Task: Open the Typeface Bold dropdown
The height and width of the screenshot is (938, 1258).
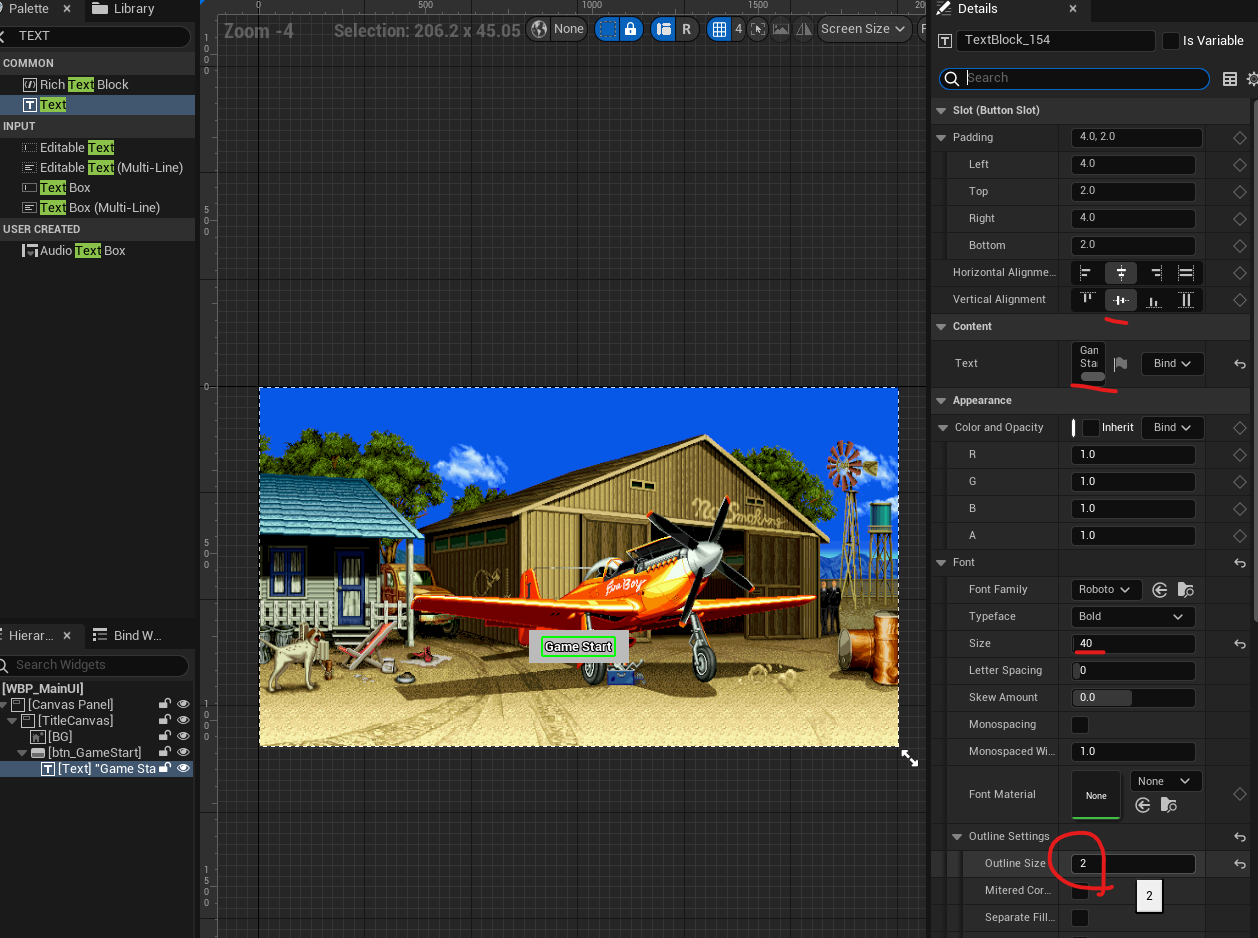Action: pyautogui.click(x=1133, y=617)
